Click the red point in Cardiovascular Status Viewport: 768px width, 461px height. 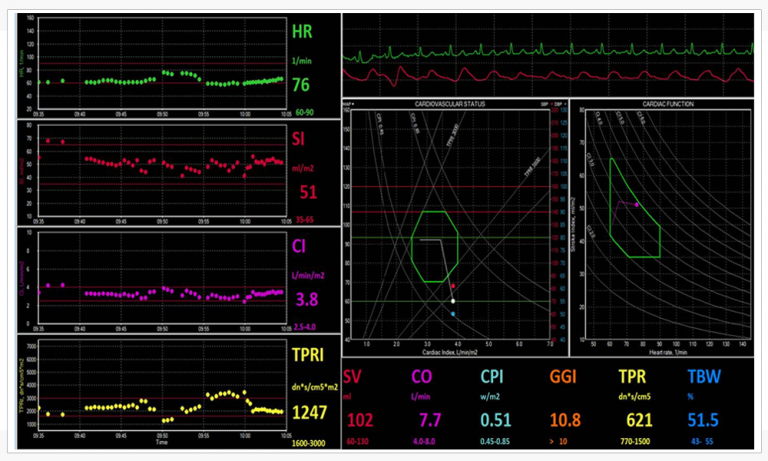click(x=452, y=286)
